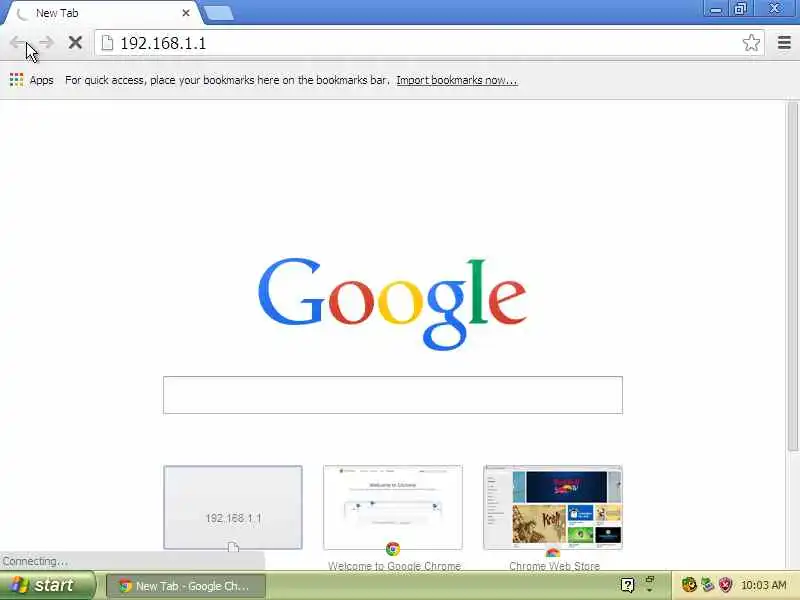Click the Connecting status text
800x600 pixels.
(x=35, y=561)
